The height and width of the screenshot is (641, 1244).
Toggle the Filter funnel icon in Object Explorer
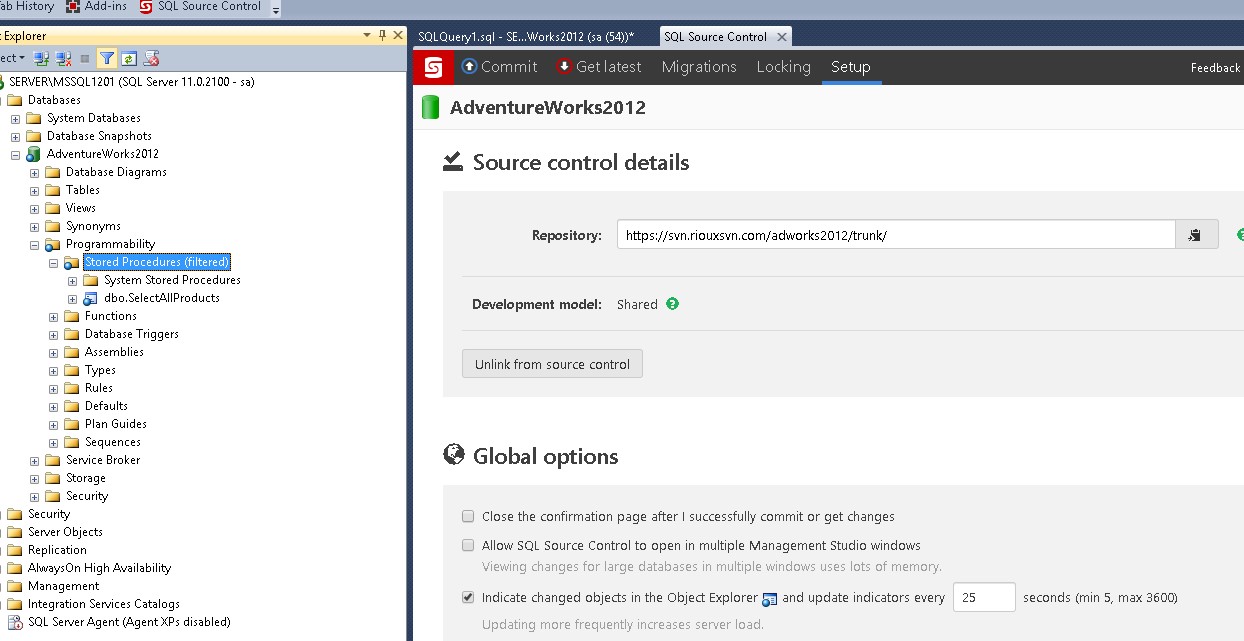tap(106, 59)
